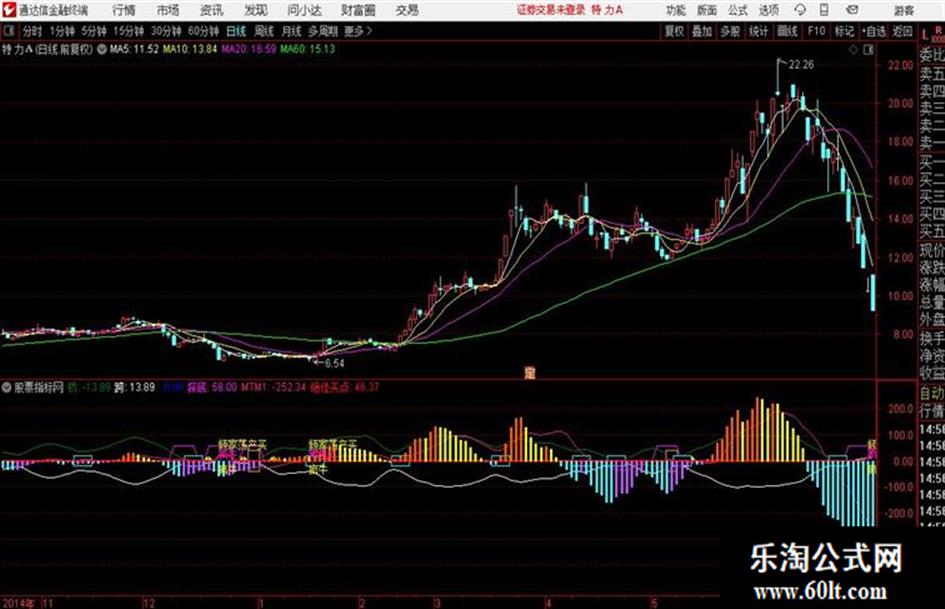The width and height of the screenshot is (945, 609).
Task: Open the 财富圈 menu
Action: coord(358,10)
